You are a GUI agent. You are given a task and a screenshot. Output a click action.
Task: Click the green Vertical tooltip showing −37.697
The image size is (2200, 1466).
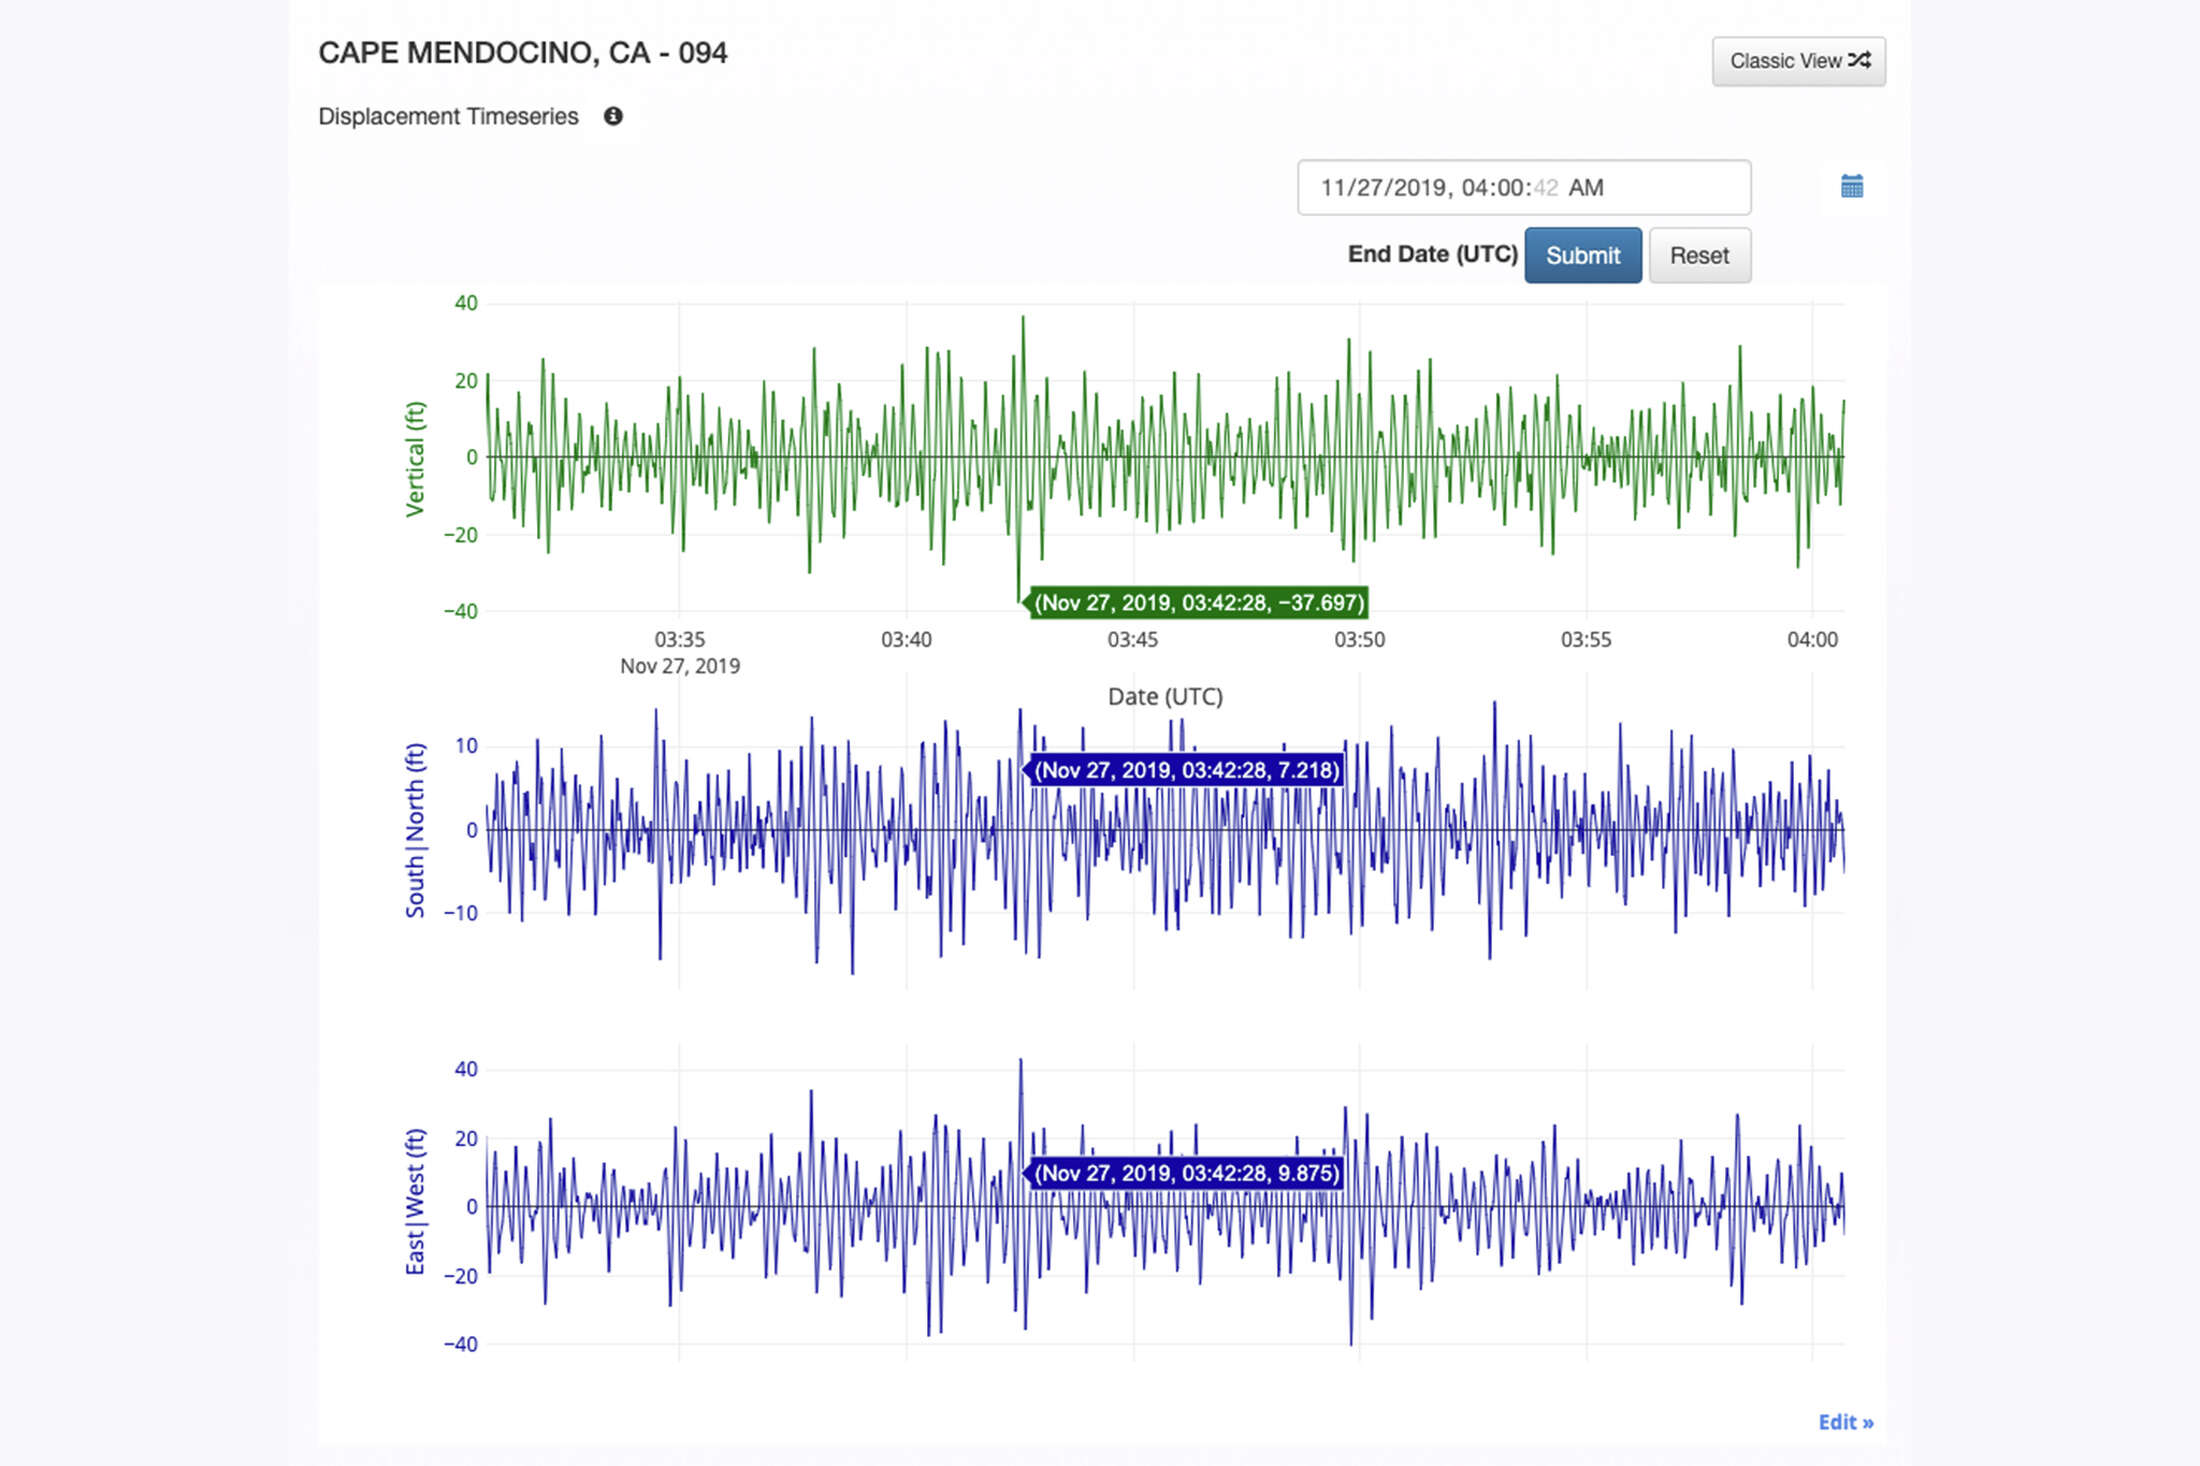[x=1198, y=603]
